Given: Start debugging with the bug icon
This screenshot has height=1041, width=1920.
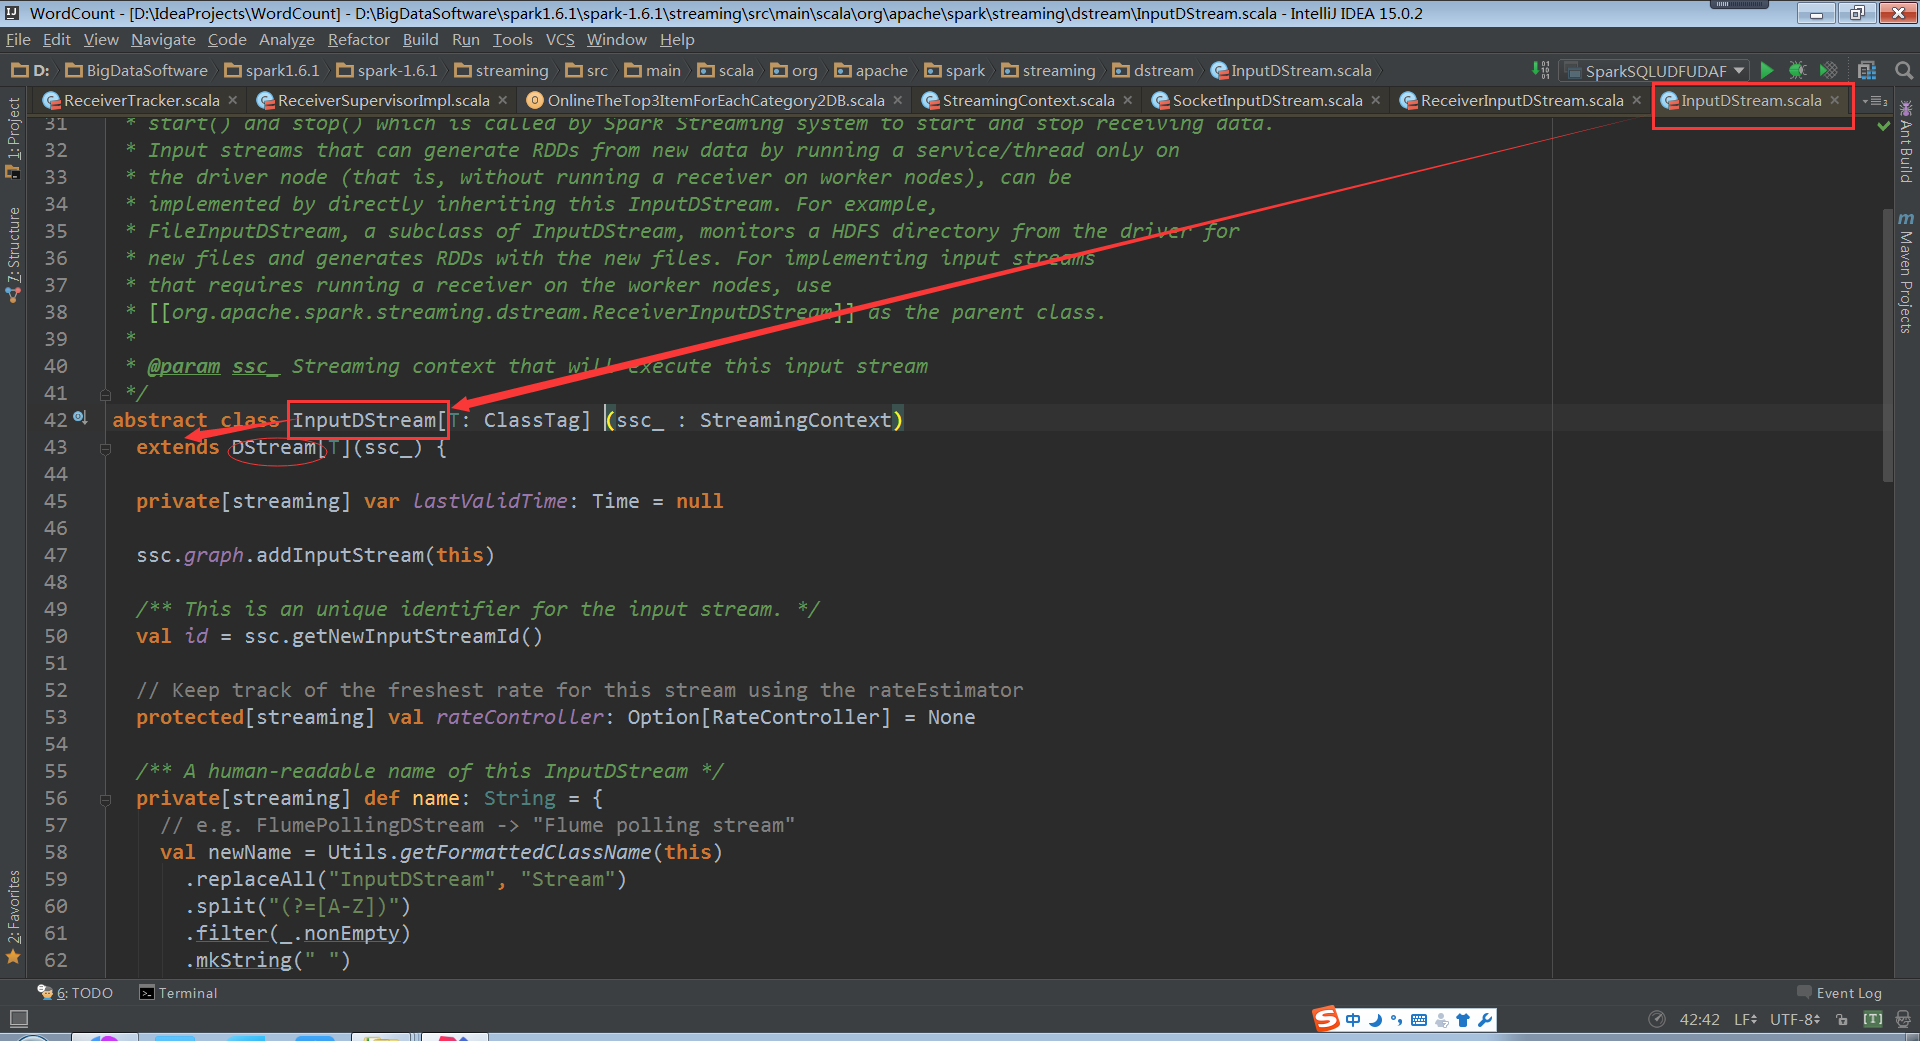Looking at the screenshot, I should tap(1797, 70).
